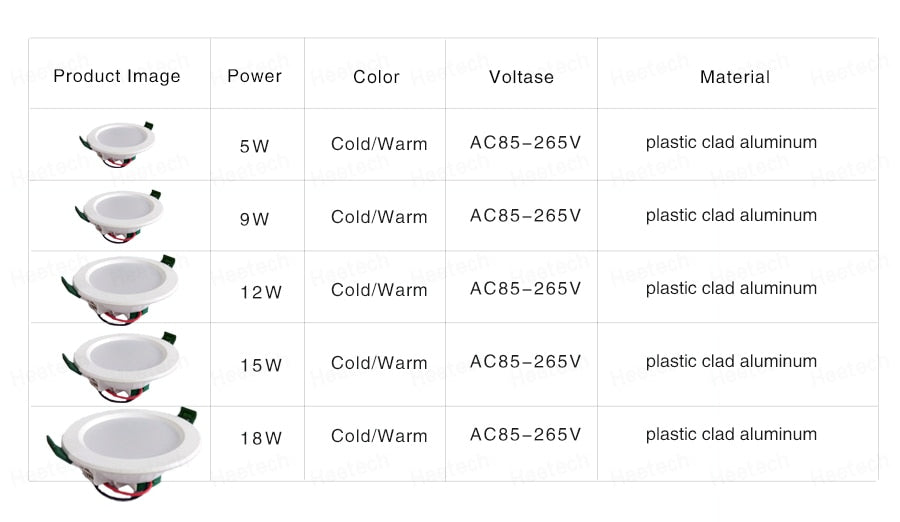Select the 9W power cell
The height and width of the screenshot is (522, 900).
click(x=255, y=219)
